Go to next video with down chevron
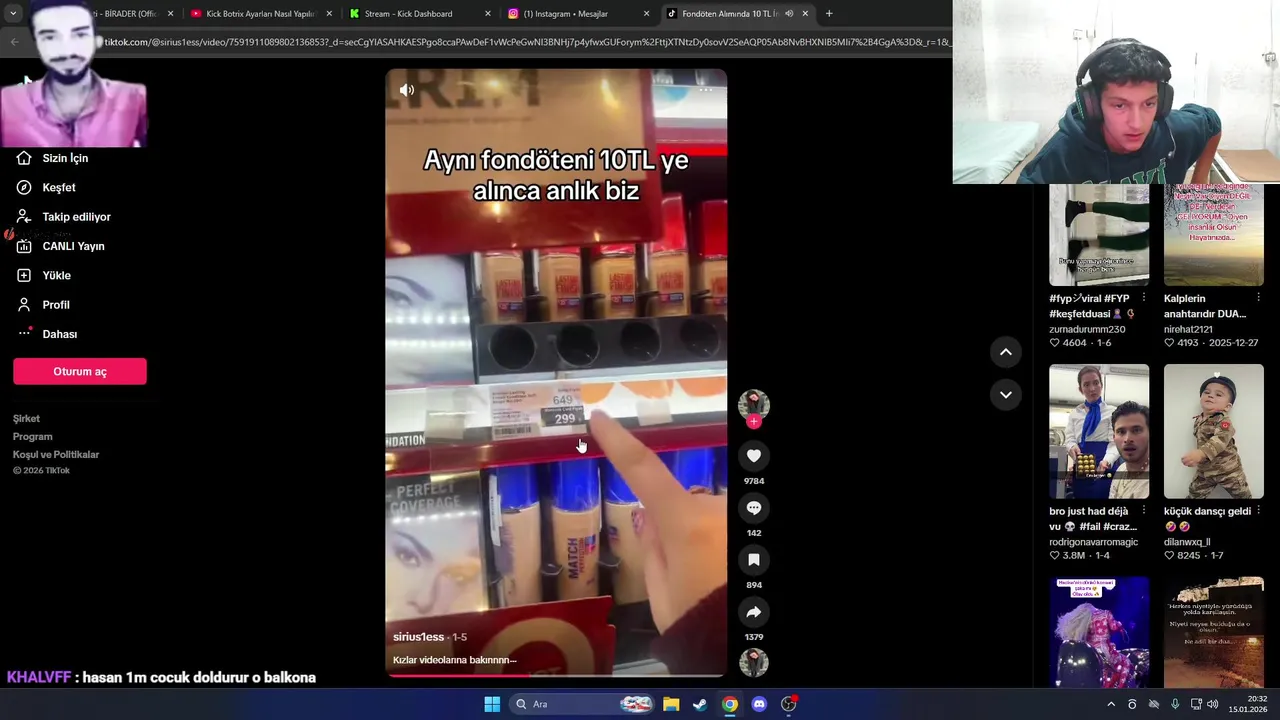Viewport: 1280px width, 720px height. point(1006,395)
